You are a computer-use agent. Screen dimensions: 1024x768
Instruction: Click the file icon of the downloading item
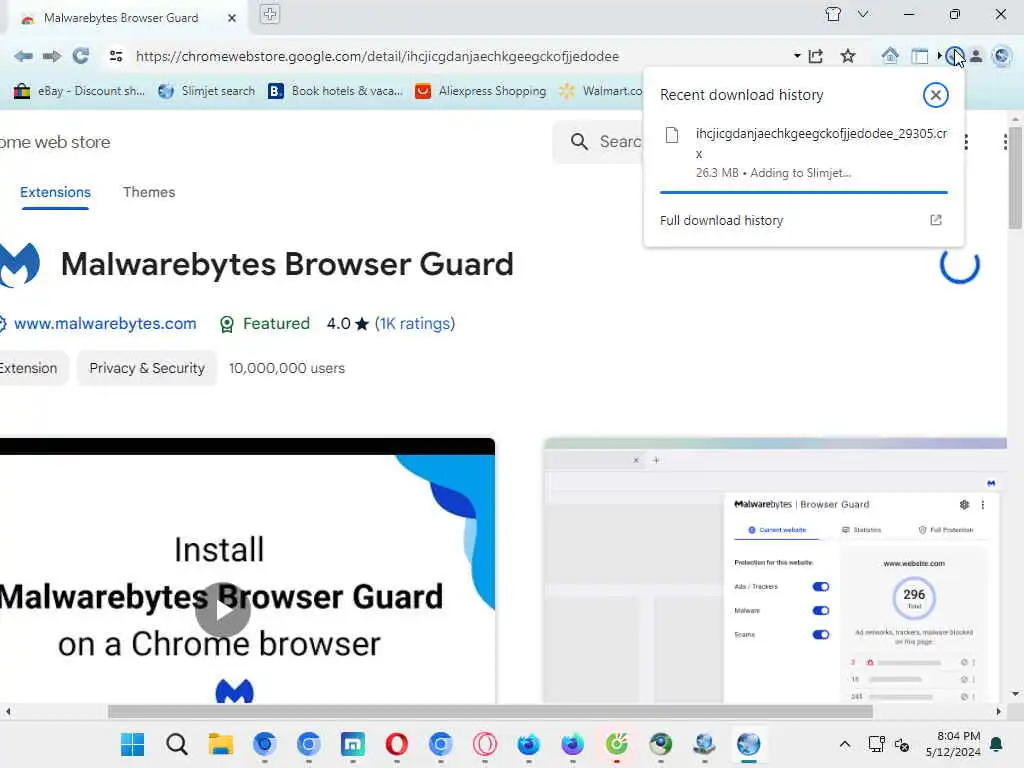pyautogui.click(x=671, y=135)
